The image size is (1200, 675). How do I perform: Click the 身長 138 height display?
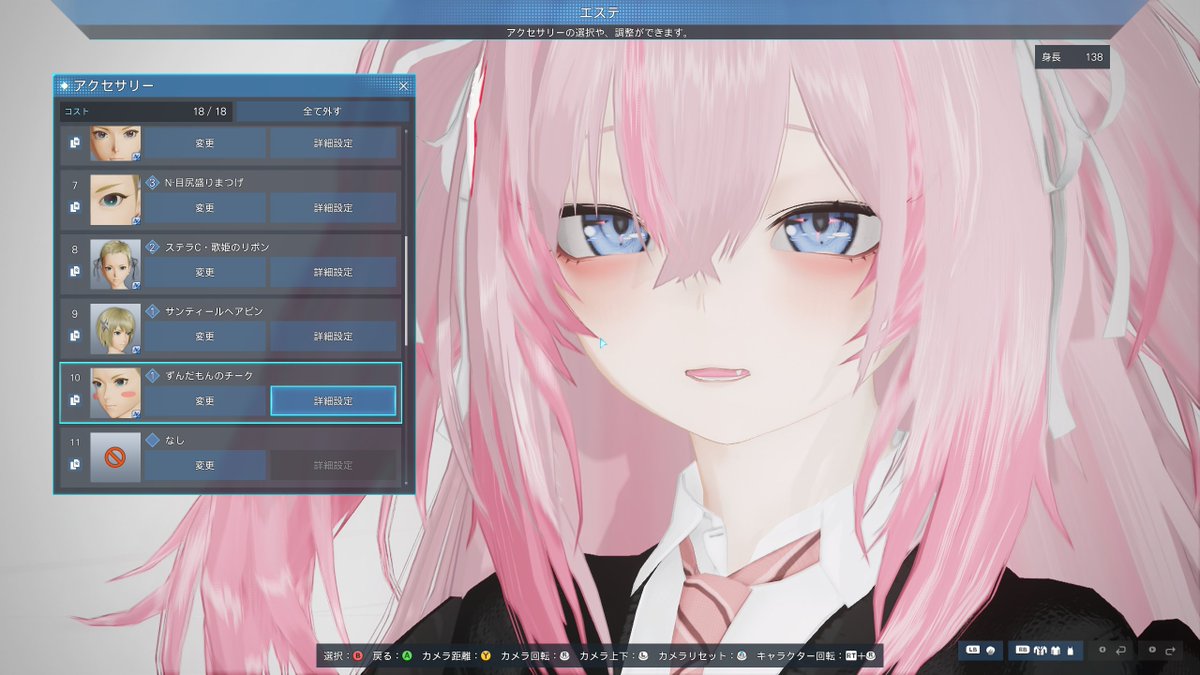pos(1073,57)
